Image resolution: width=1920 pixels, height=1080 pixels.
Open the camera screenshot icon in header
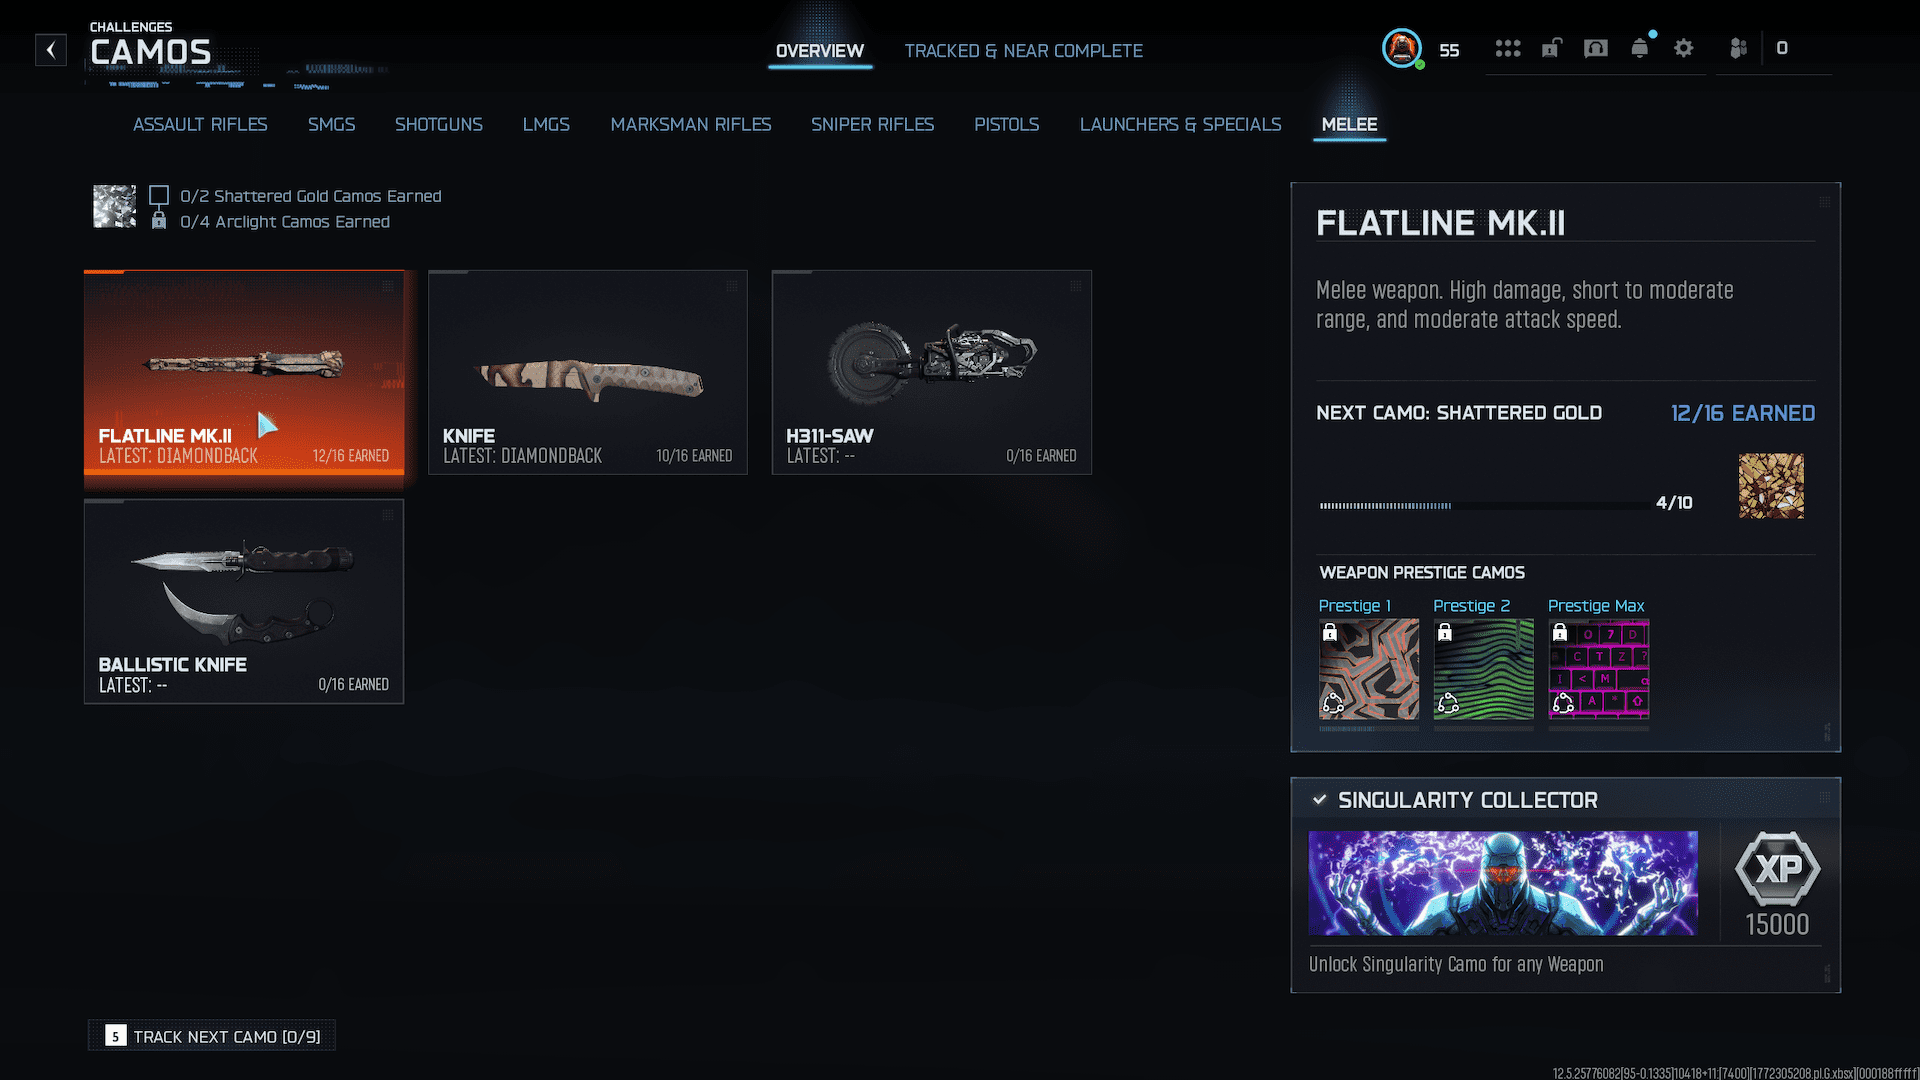point(1596,48)
